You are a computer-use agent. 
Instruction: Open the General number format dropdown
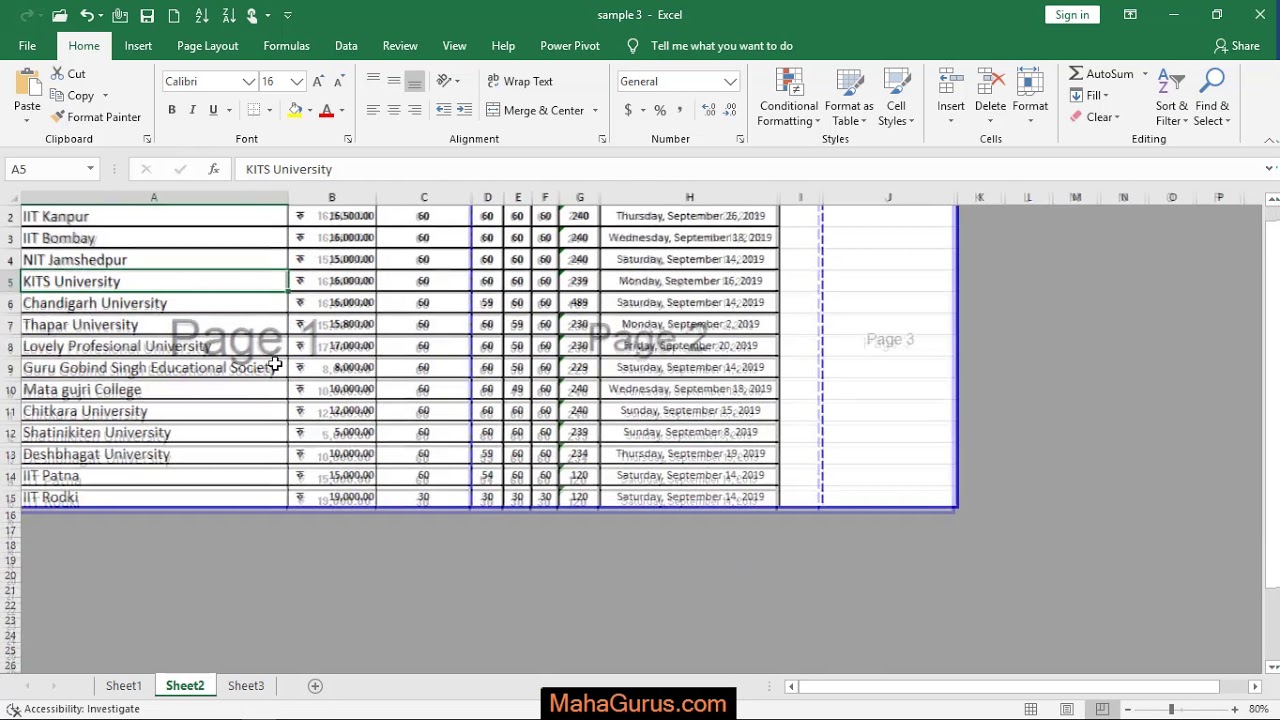tap(730, 81)
